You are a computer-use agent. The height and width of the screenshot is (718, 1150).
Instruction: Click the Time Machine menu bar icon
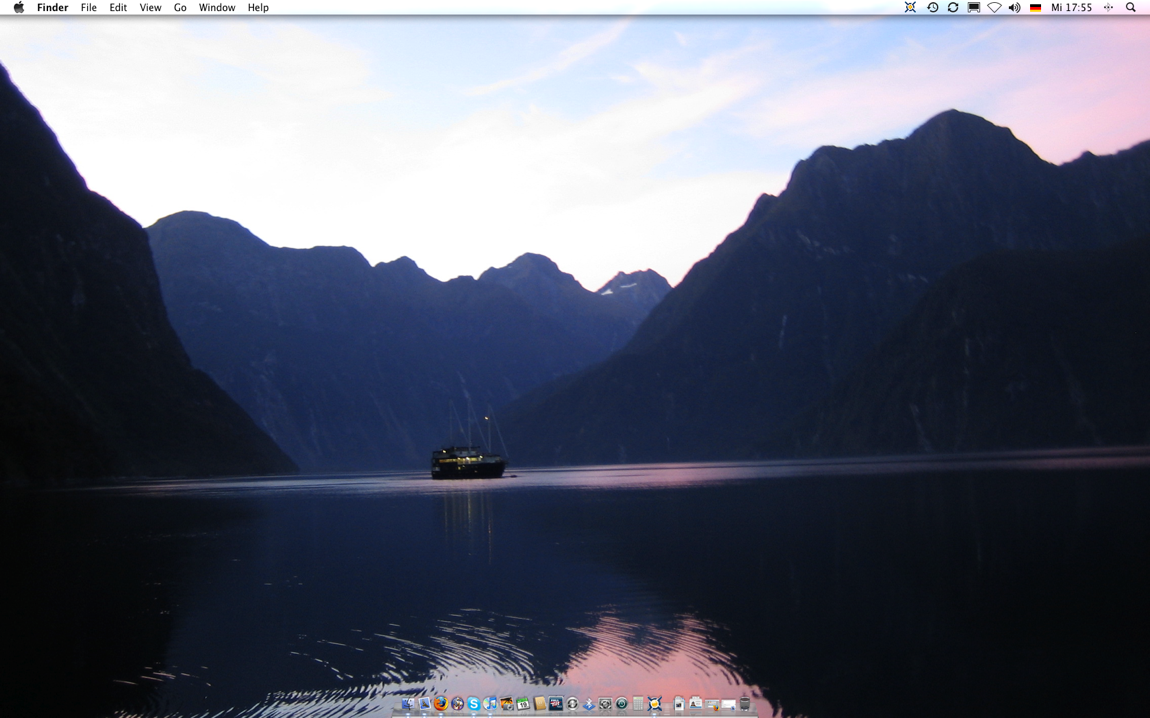(932, 8)
